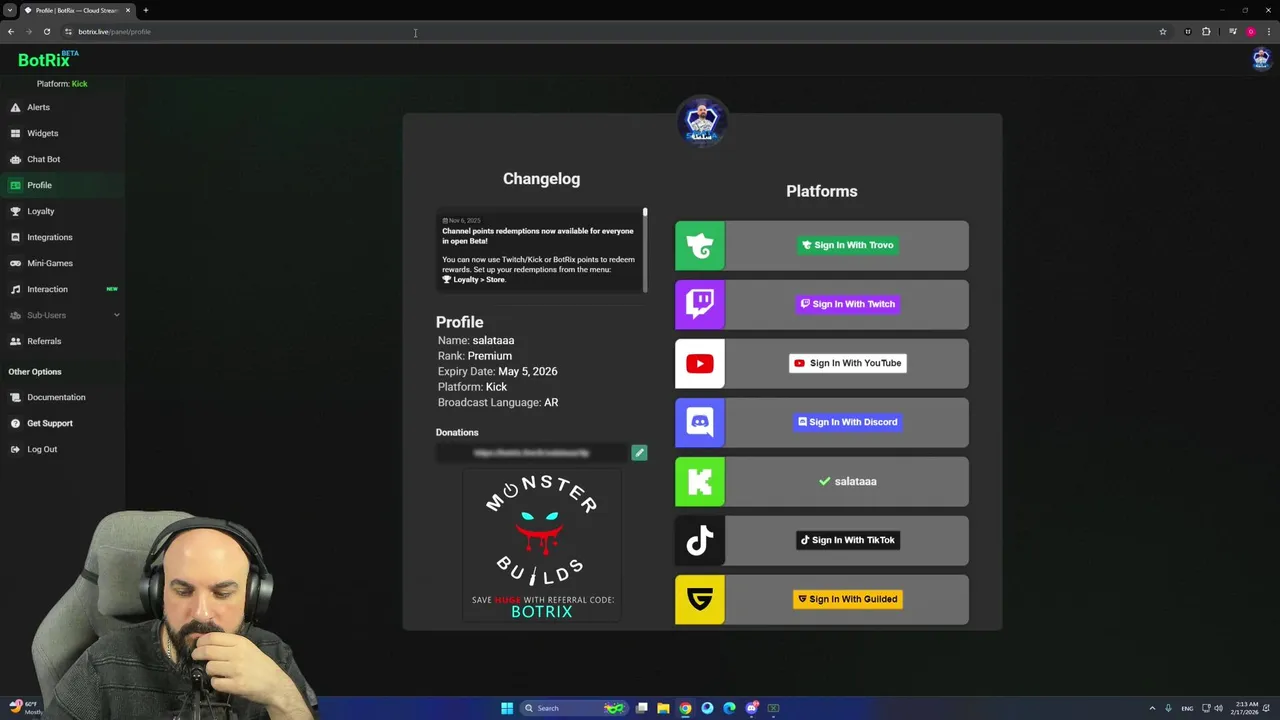Open the tab search dropdown arrow
Image resolution: width=1280 pixels, height=720 pixels.
point(10,10)
